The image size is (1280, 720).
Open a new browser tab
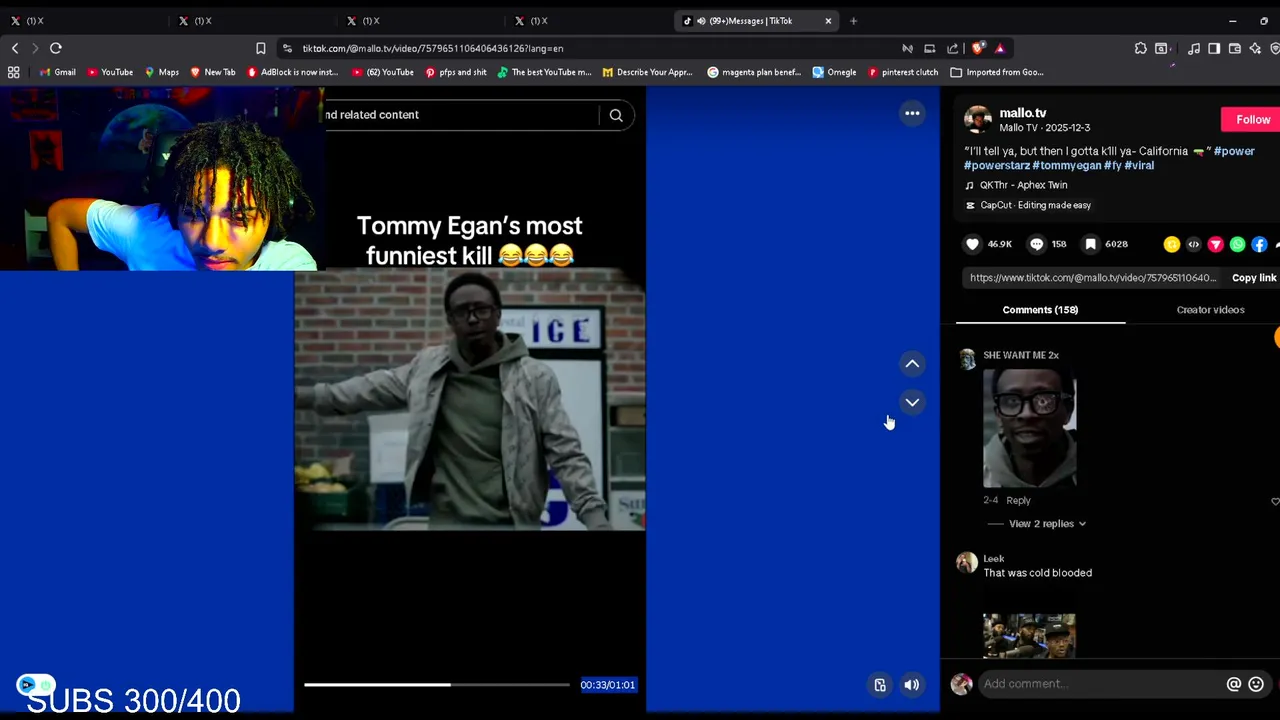point(853,21)
